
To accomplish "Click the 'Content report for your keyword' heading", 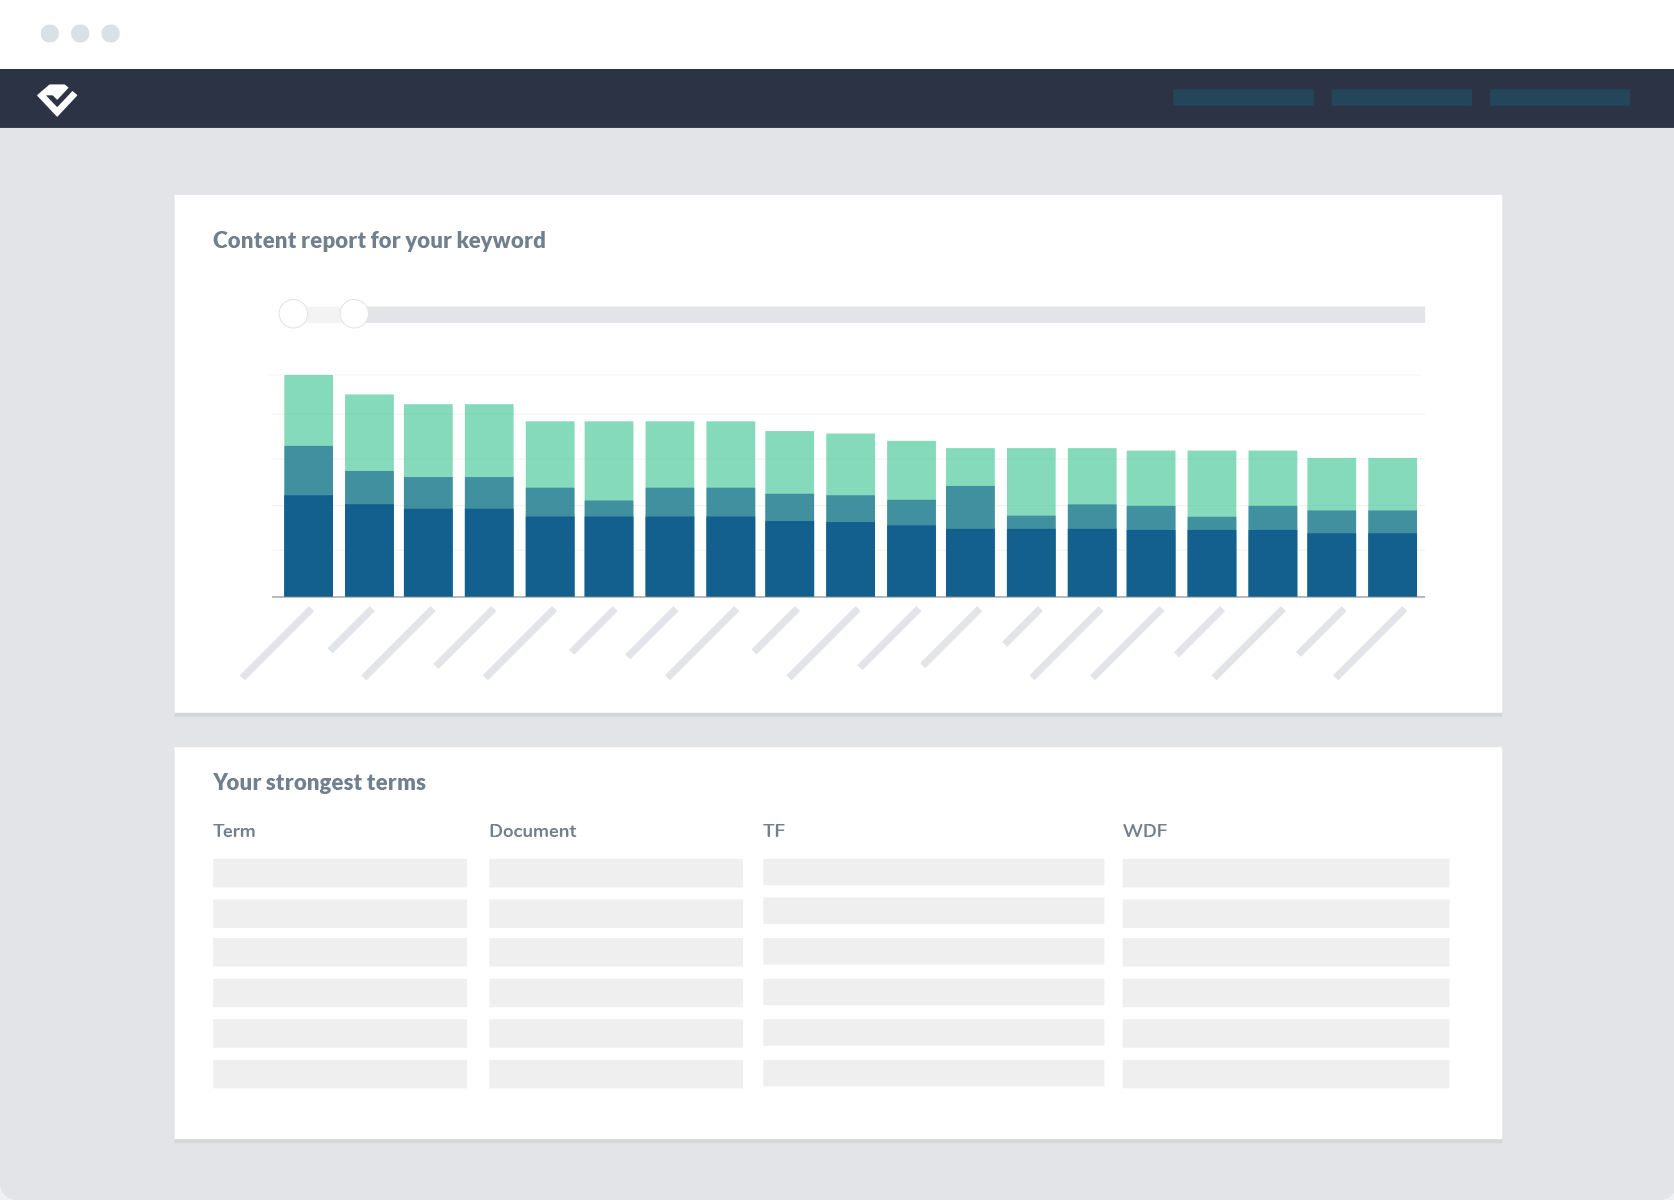I will pyautogui.click(x=379, y=240).
